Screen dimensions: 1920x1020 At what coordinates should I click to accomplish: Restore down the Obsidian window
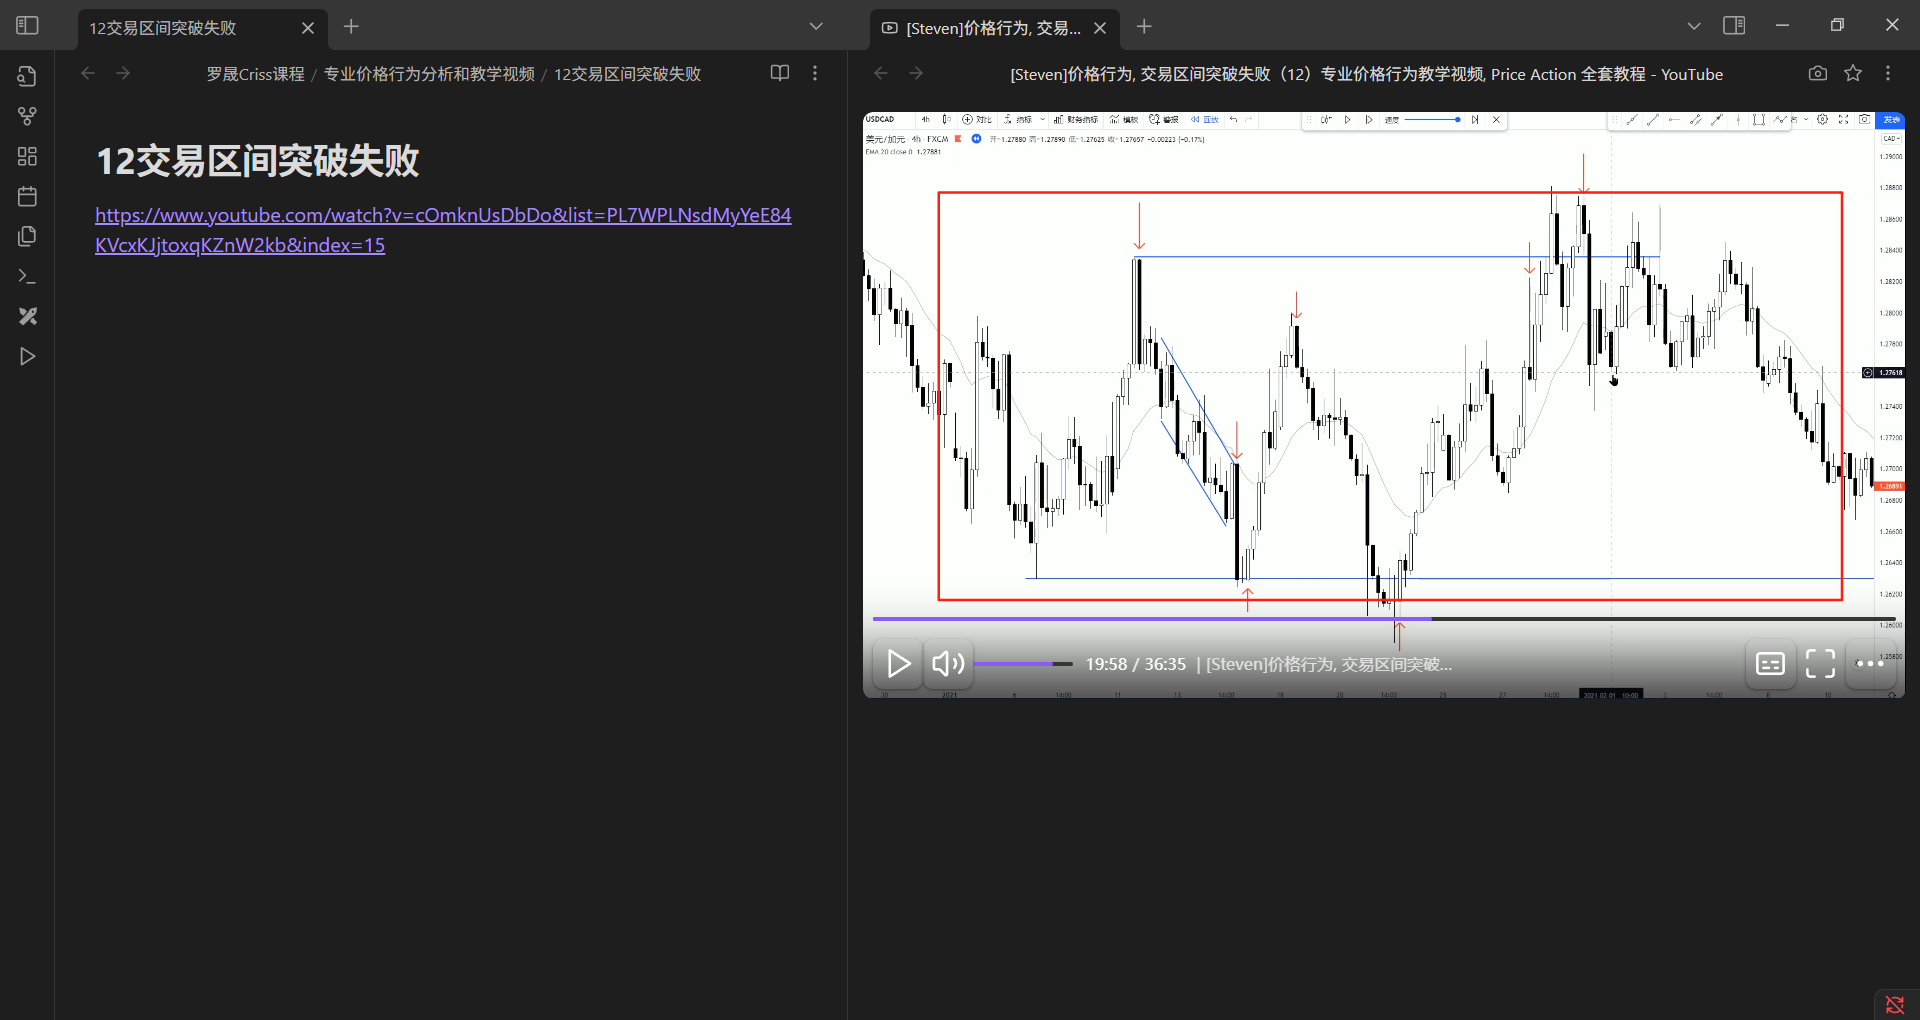point(1837,26)
